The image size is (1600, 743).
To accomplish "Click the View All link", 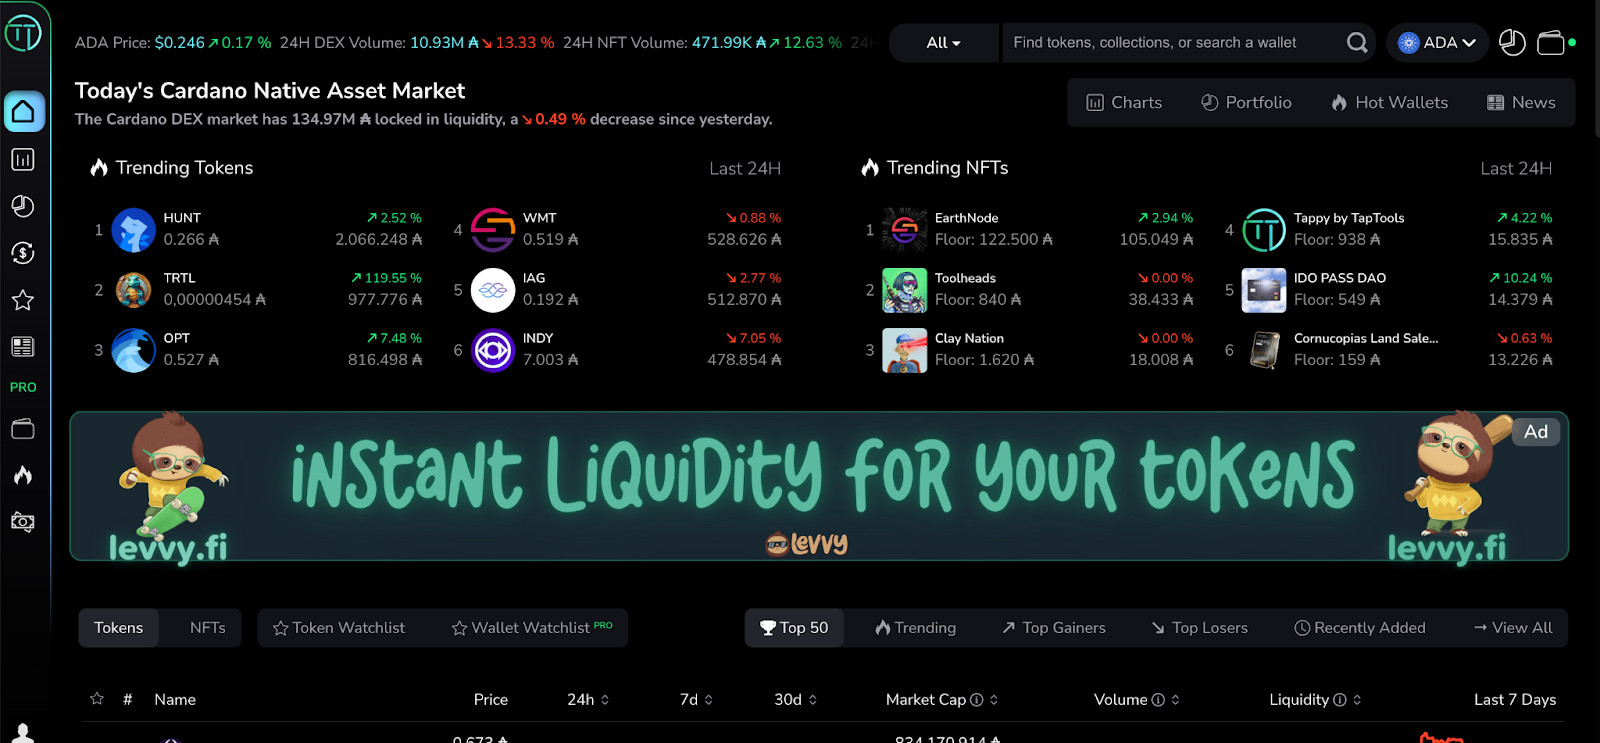I will click(1513, 628).
